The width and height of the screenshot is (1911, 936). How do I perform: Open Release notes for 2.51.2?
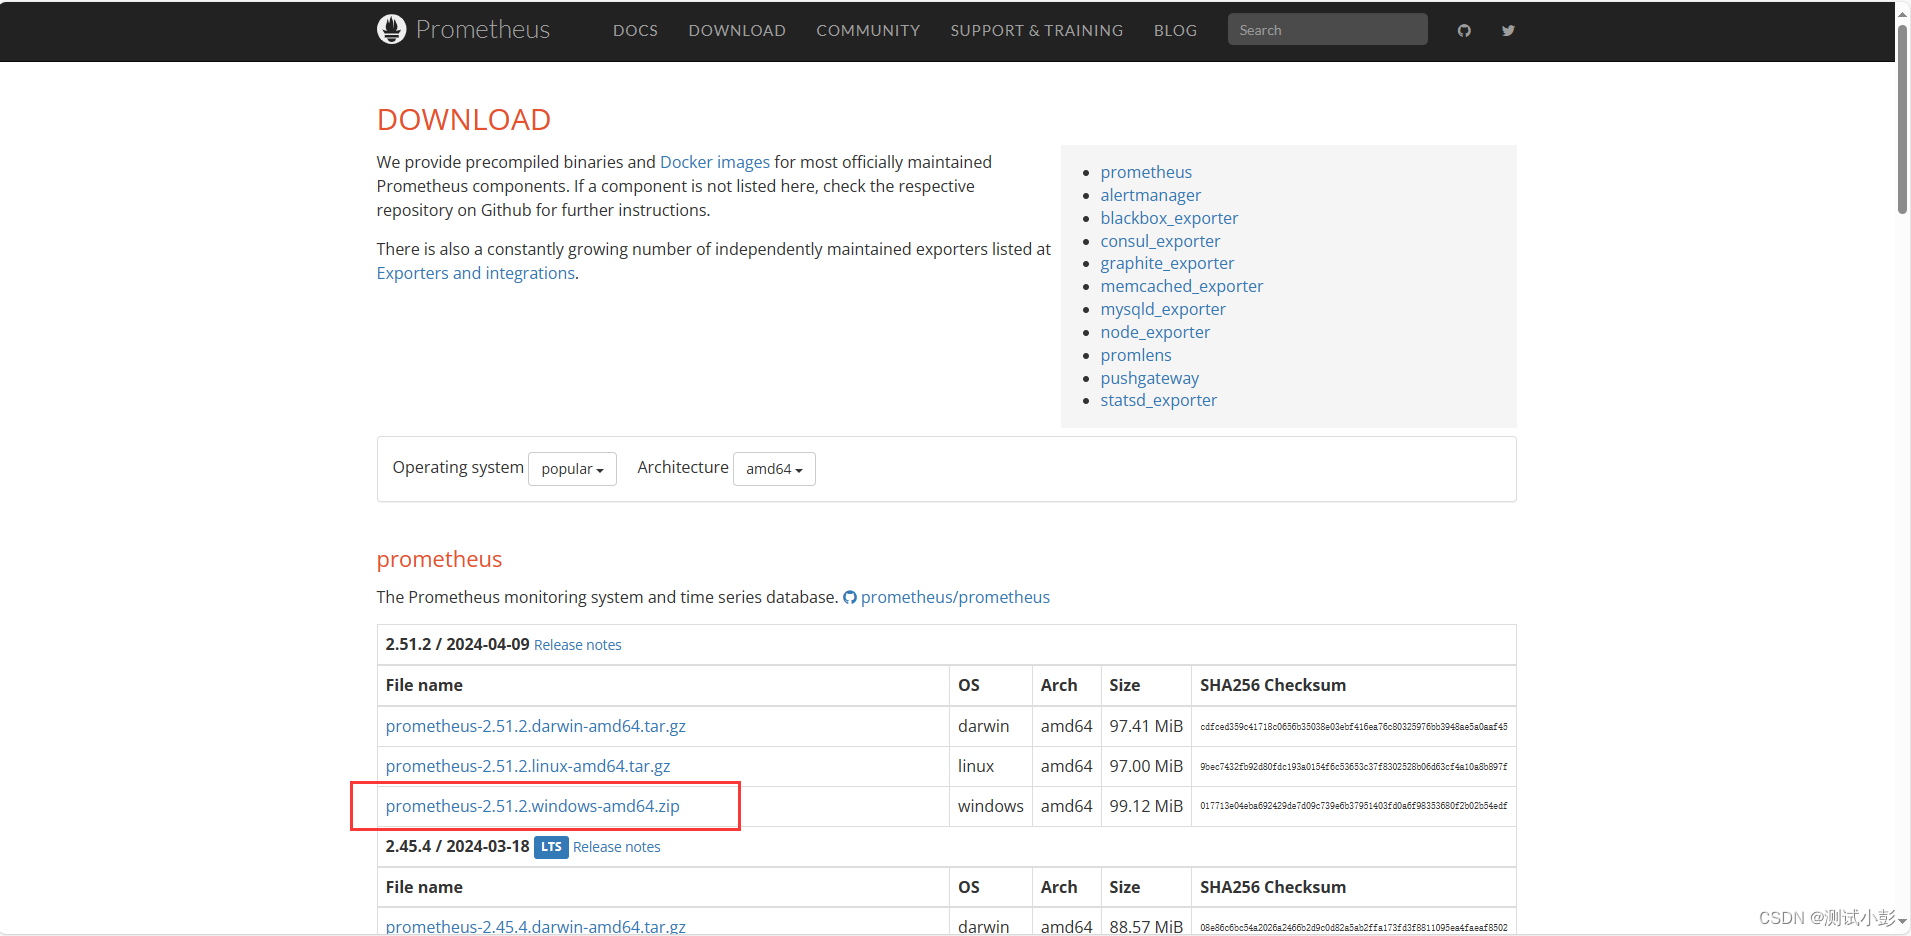click(x=577, y=645)
